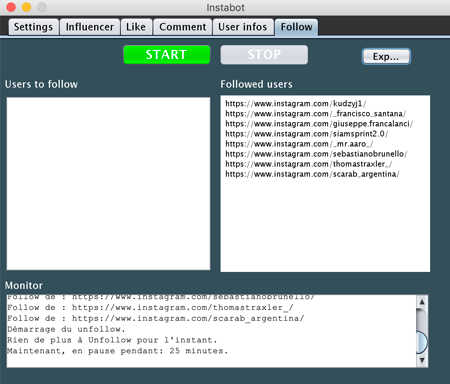Image resolution: width=450 pixels, height=384 pixels.
Task: Select the User infos tab
Action: (x=243, y=27)
